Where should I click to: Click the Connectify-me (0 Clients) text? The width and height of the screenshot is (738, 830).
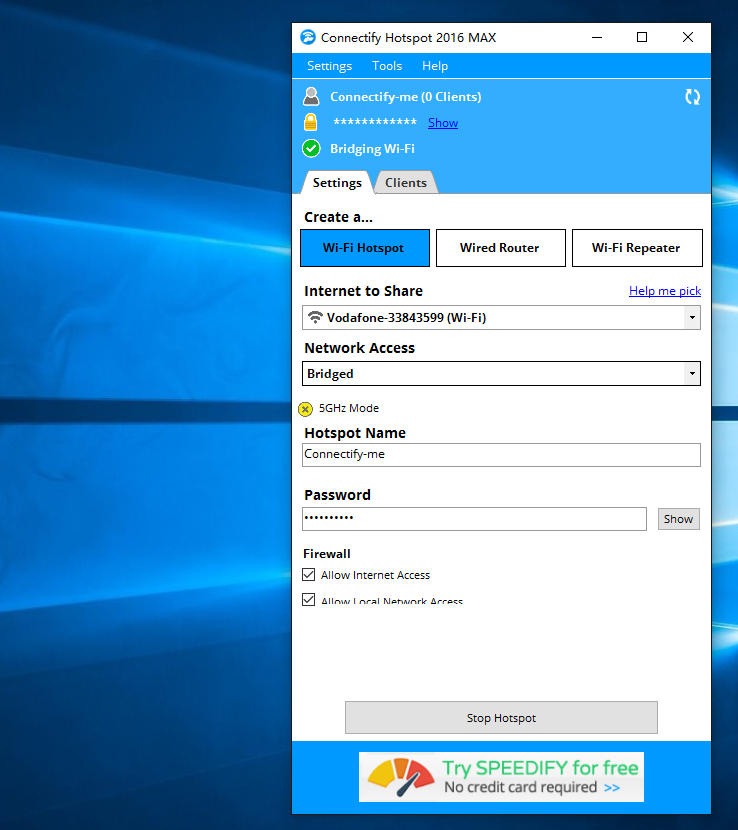[406, 97]
